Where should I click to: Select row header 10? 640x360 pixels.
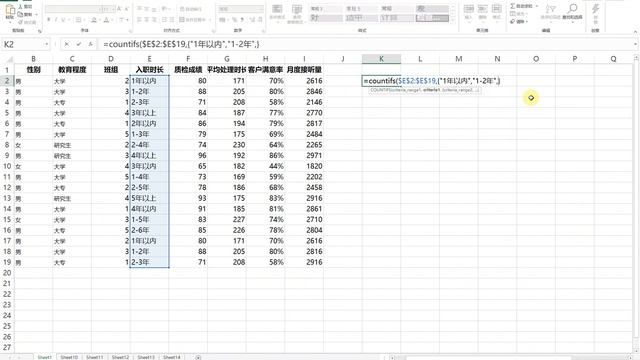[x=7, y=166]
